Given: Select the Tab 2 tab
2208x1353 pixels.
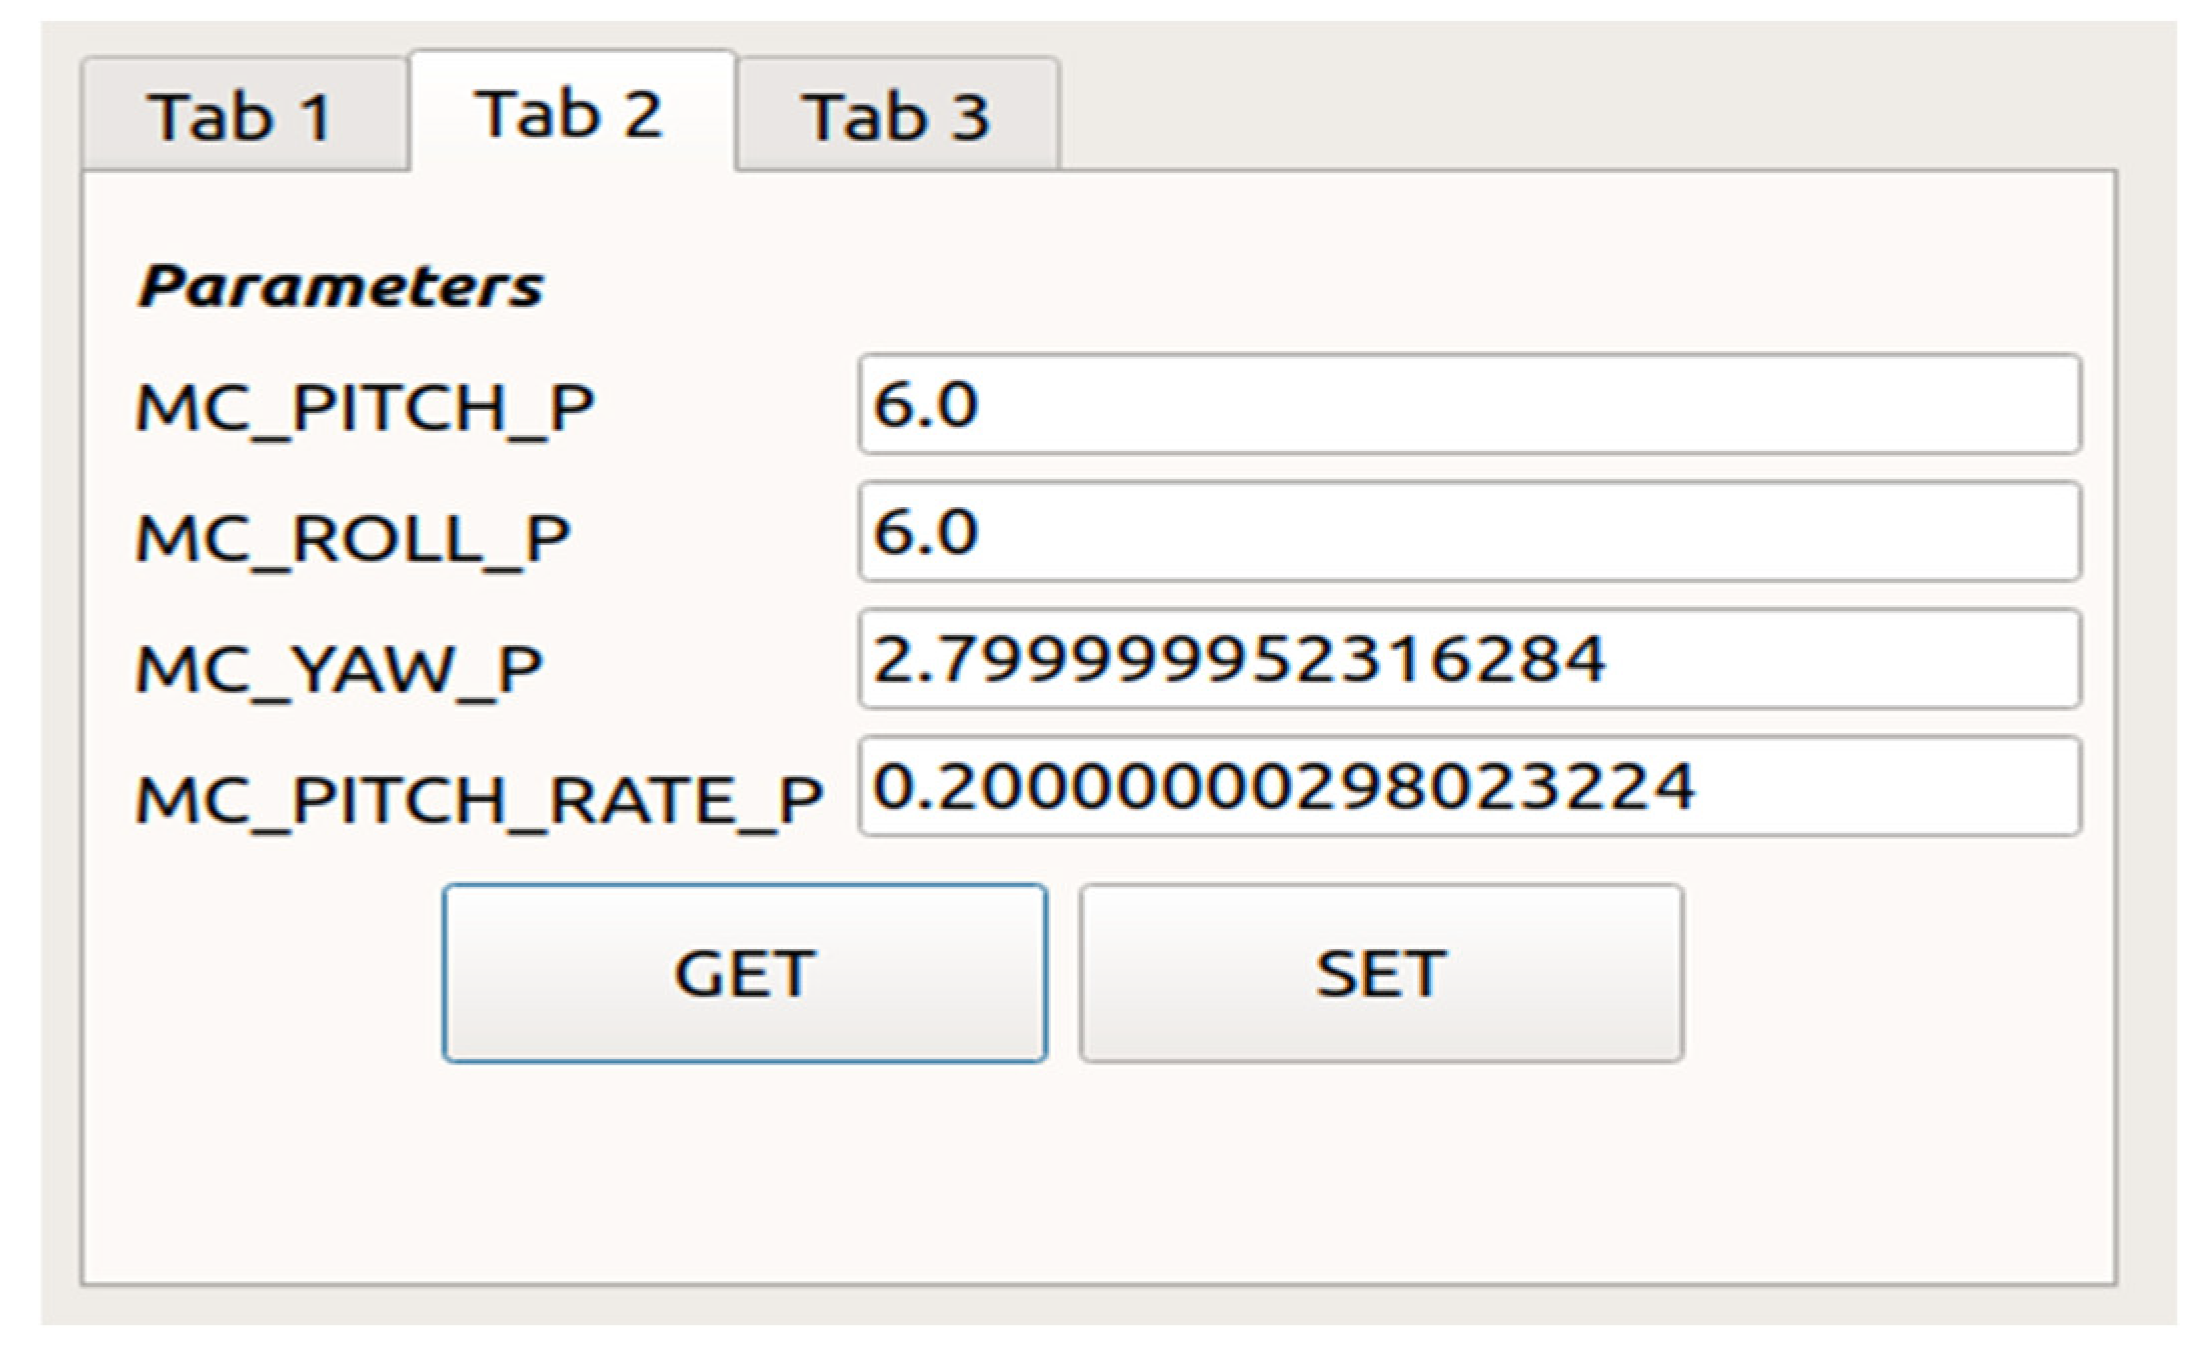Looking at the screenshot, I should pyautogui.click(x=570, y=113).
